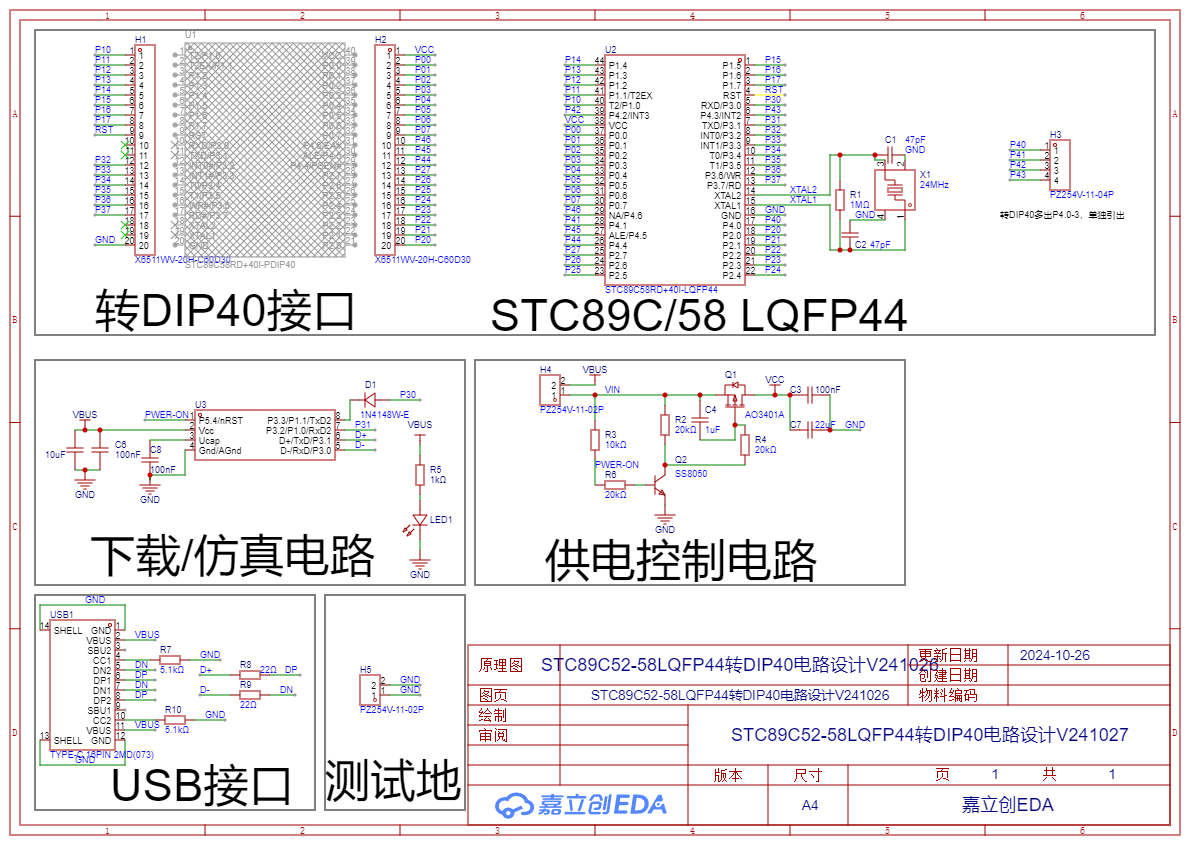Click the USB接口 section title
Screen dimensions: 1190x845
point(201,786)
